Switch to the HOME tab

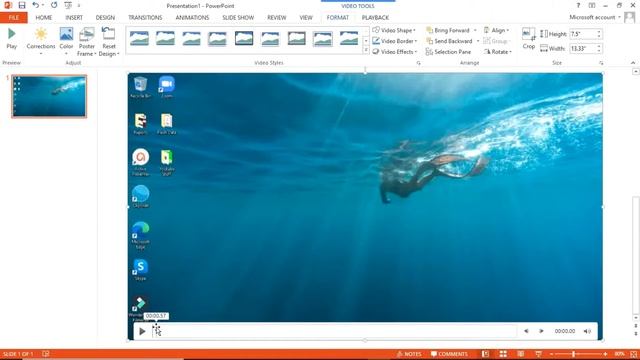(x=44, y=18)
